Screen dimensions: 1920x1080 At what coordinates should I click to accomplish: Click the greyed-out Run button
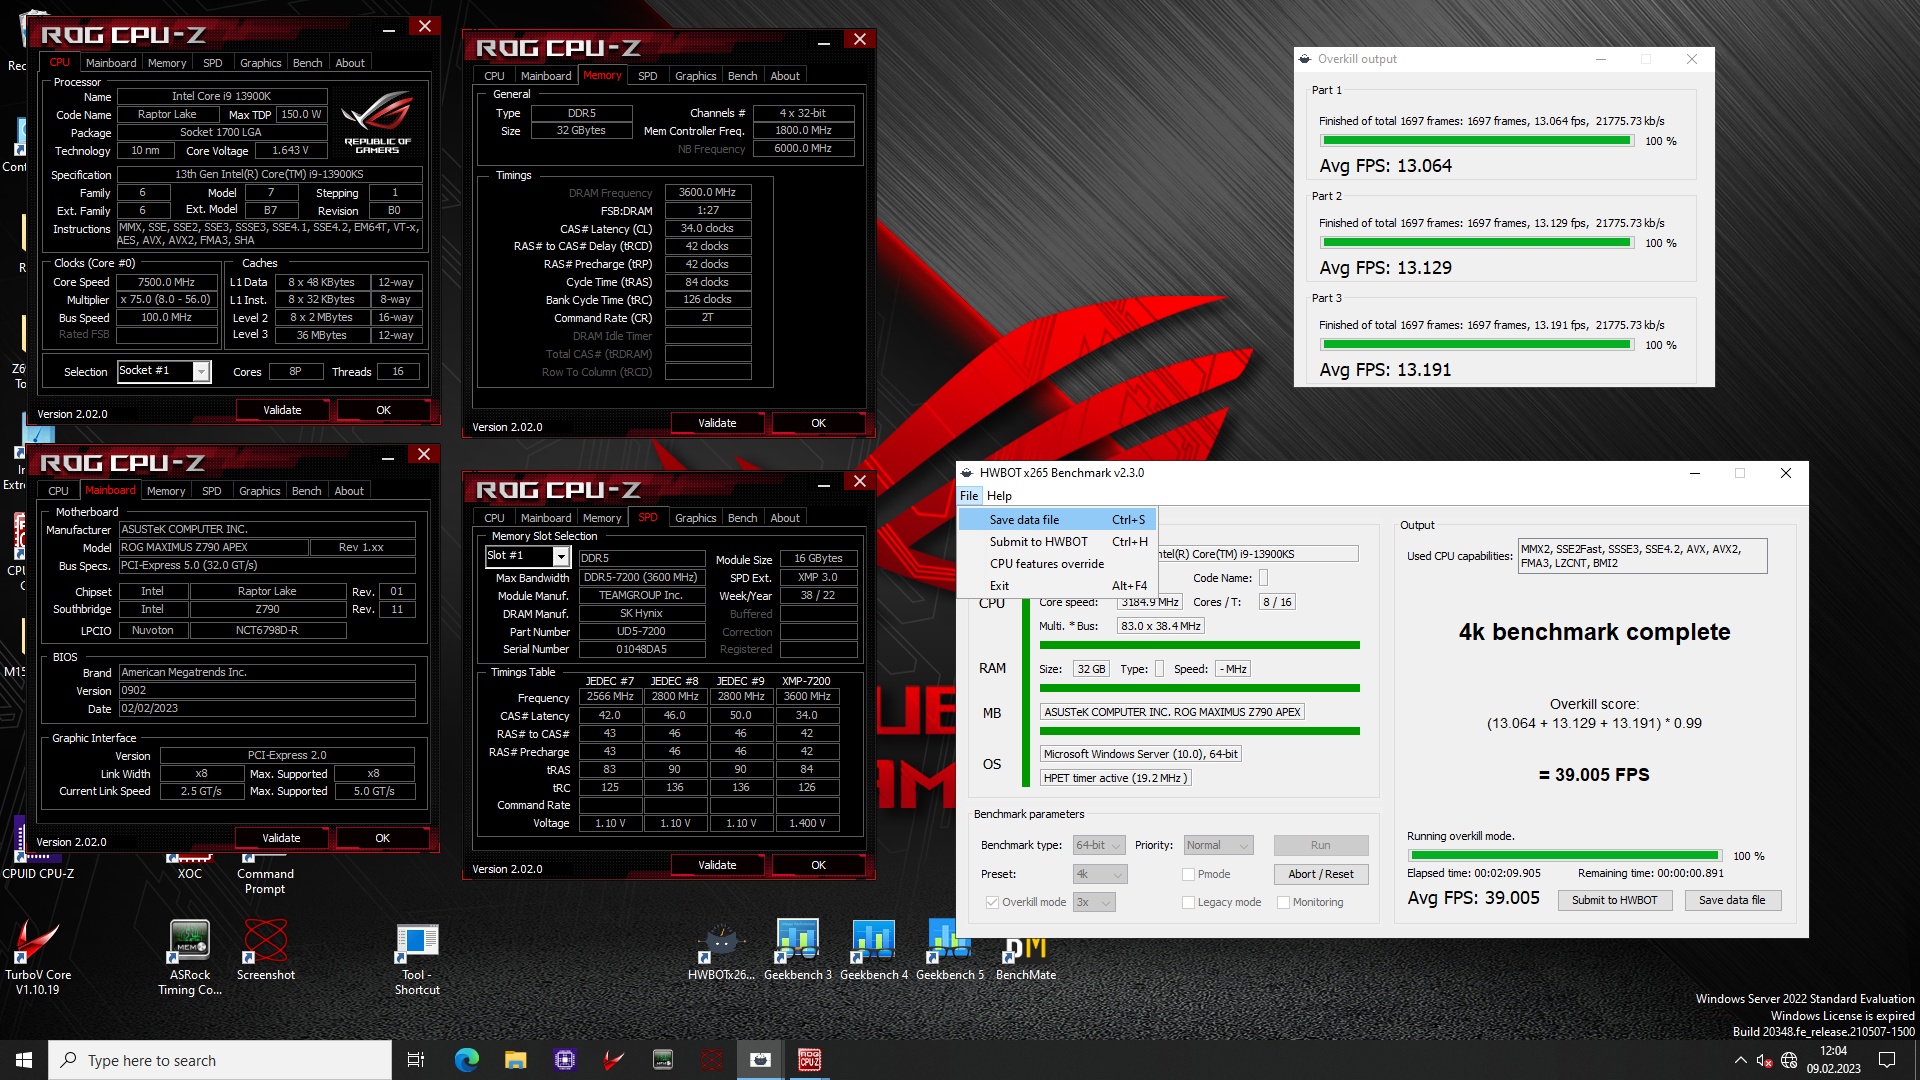click(x=1321, y=845)
